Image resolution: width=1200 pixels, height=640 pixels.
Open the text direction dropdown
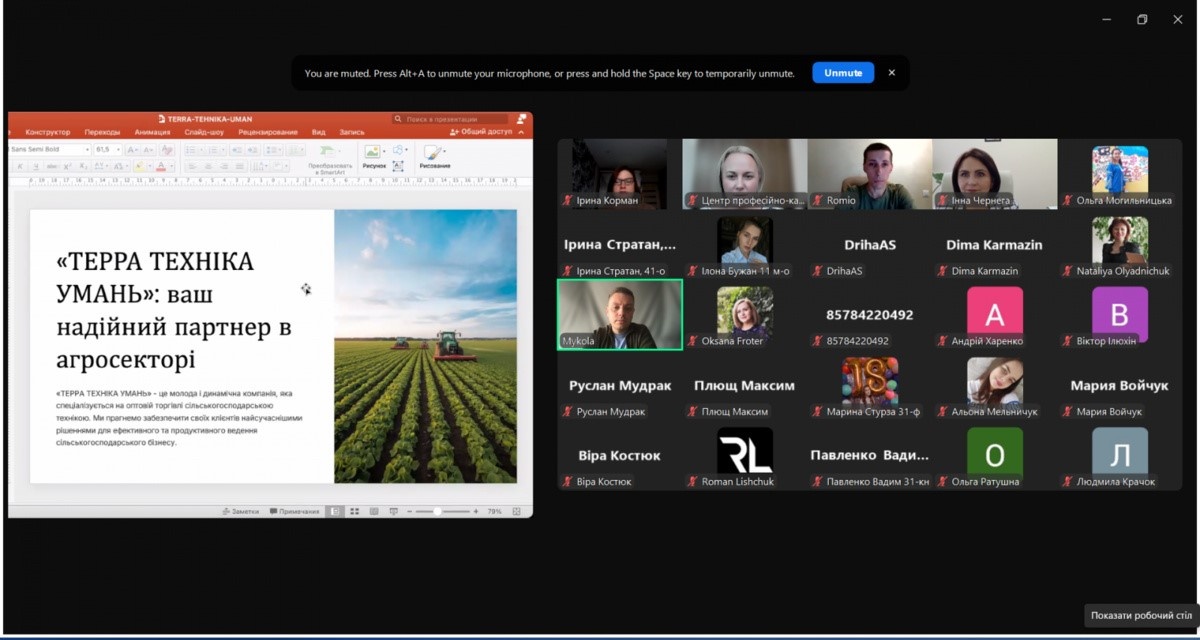click(261, 166)
